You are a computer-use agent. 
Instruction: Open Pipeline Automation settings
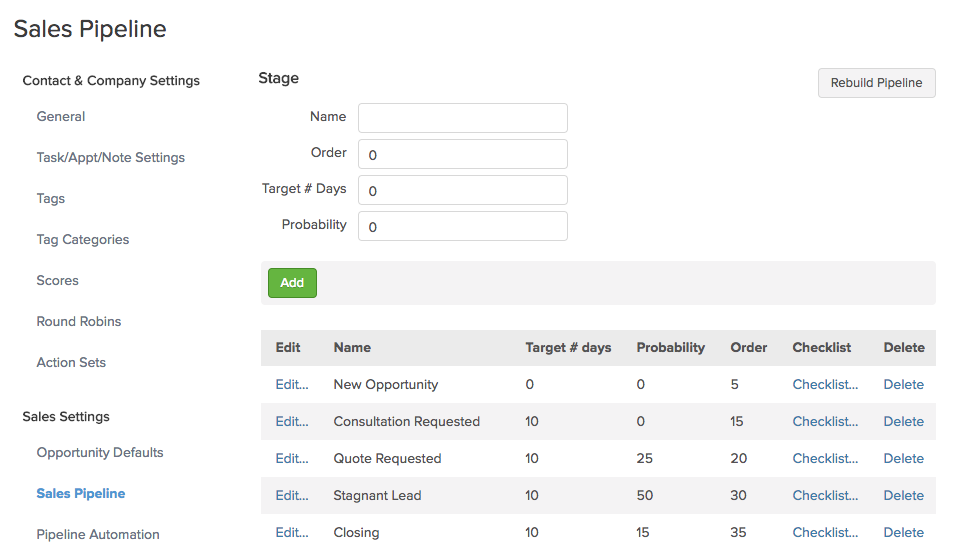(x=98, y=535)
